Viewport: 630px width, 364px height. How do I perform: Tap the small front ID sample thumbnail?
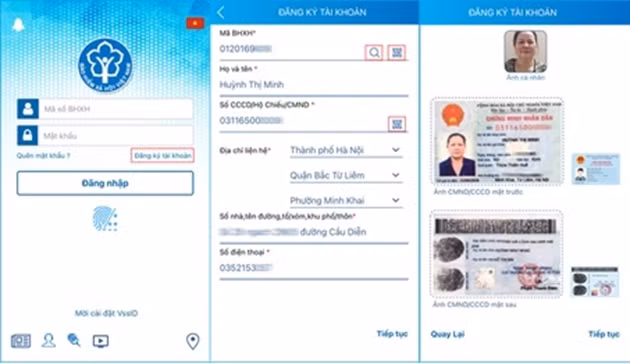point(595,169)
